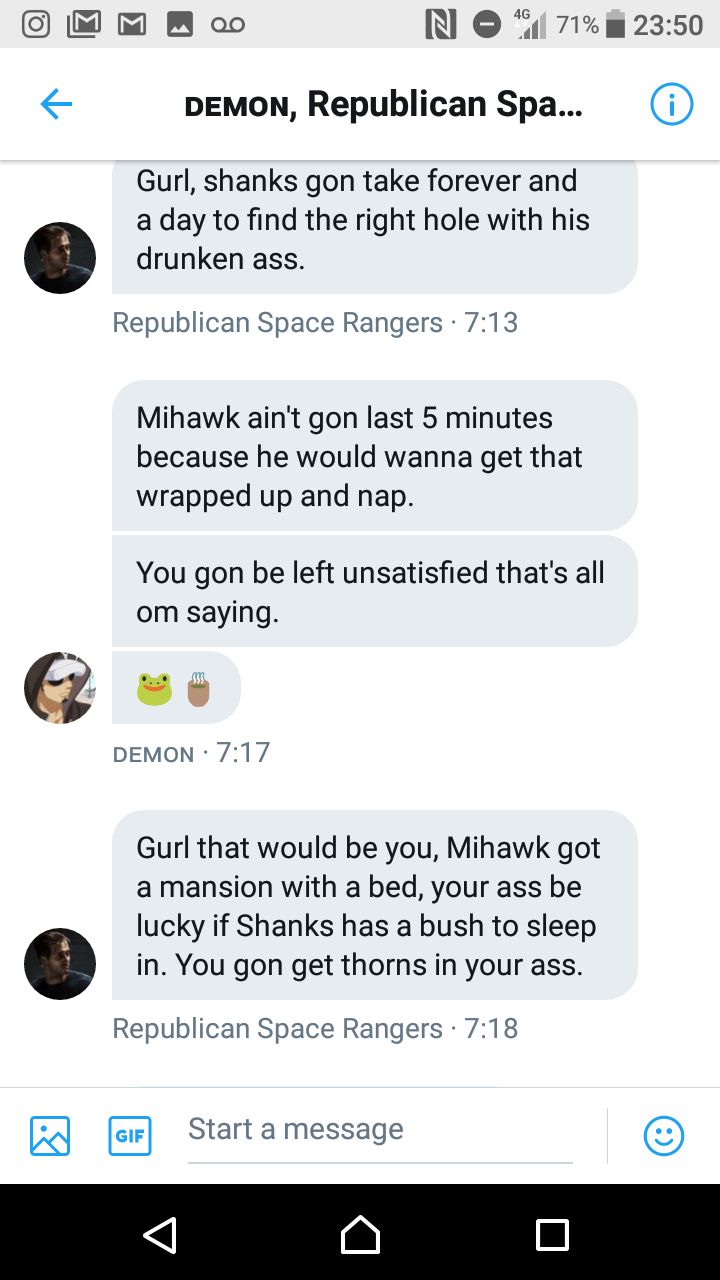Image resolution: width=720 pixels, height=1280 pixels.
Task: Open conversation info icon
Action: [x=671, y=104]
